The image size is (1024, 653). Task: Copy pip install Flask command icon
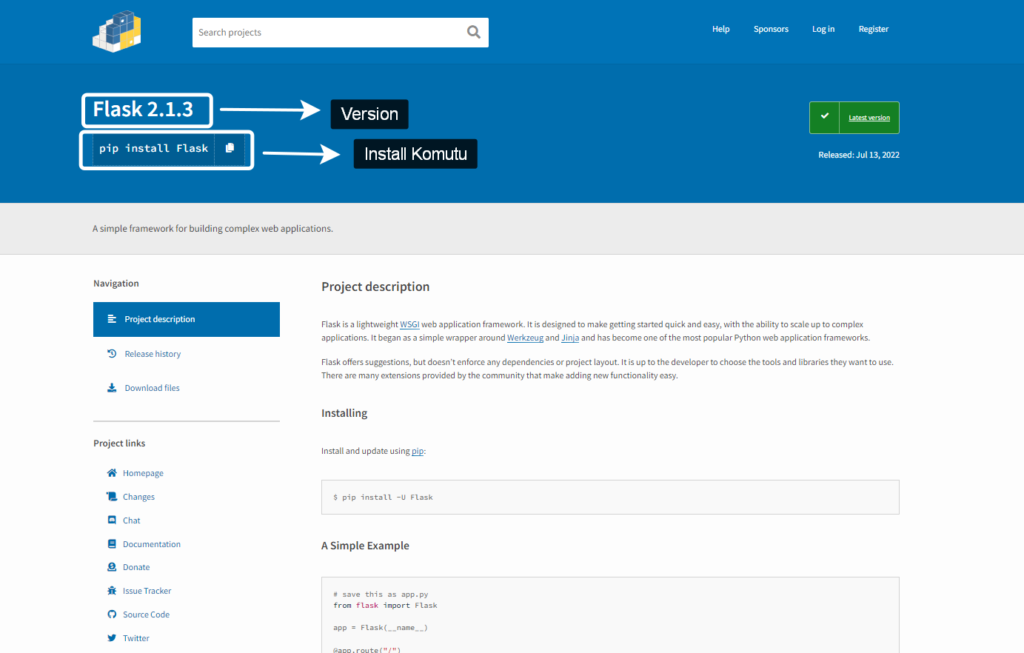(x=230, y=148)
